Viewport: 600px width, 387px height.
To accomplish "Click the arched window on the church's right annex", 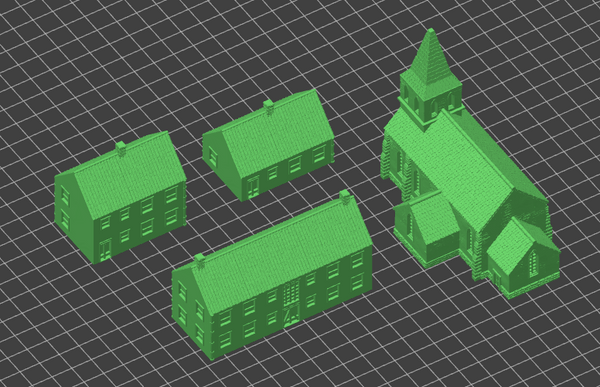I will pyautogui.click(x=533, y=263).
